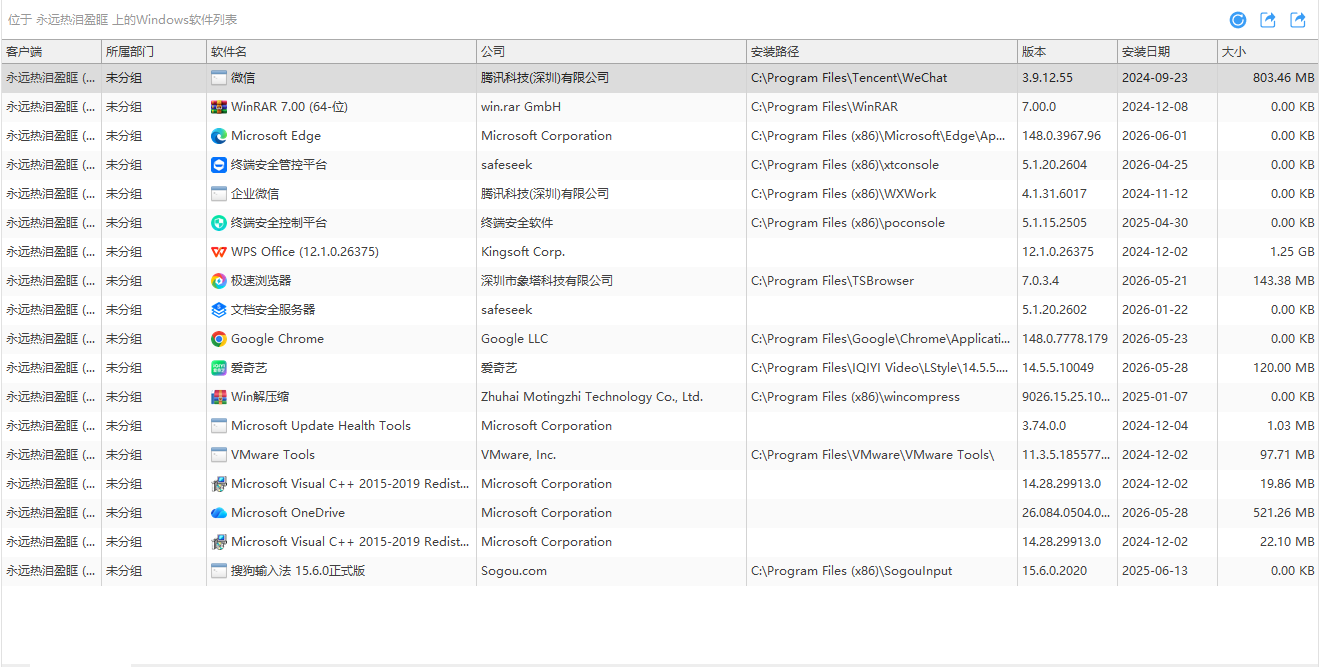Click the Microsoft Edge logo icon
1320x667 pixels.
(219, 136)
